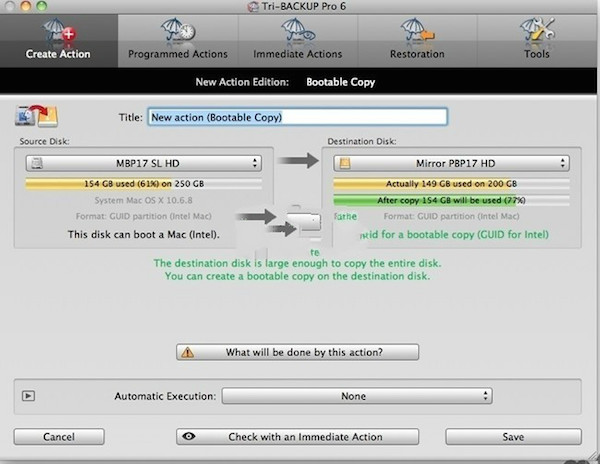Click the 'Source Disk:' label
The width and height of the screenshot is (600, 464).
[44, 141]
